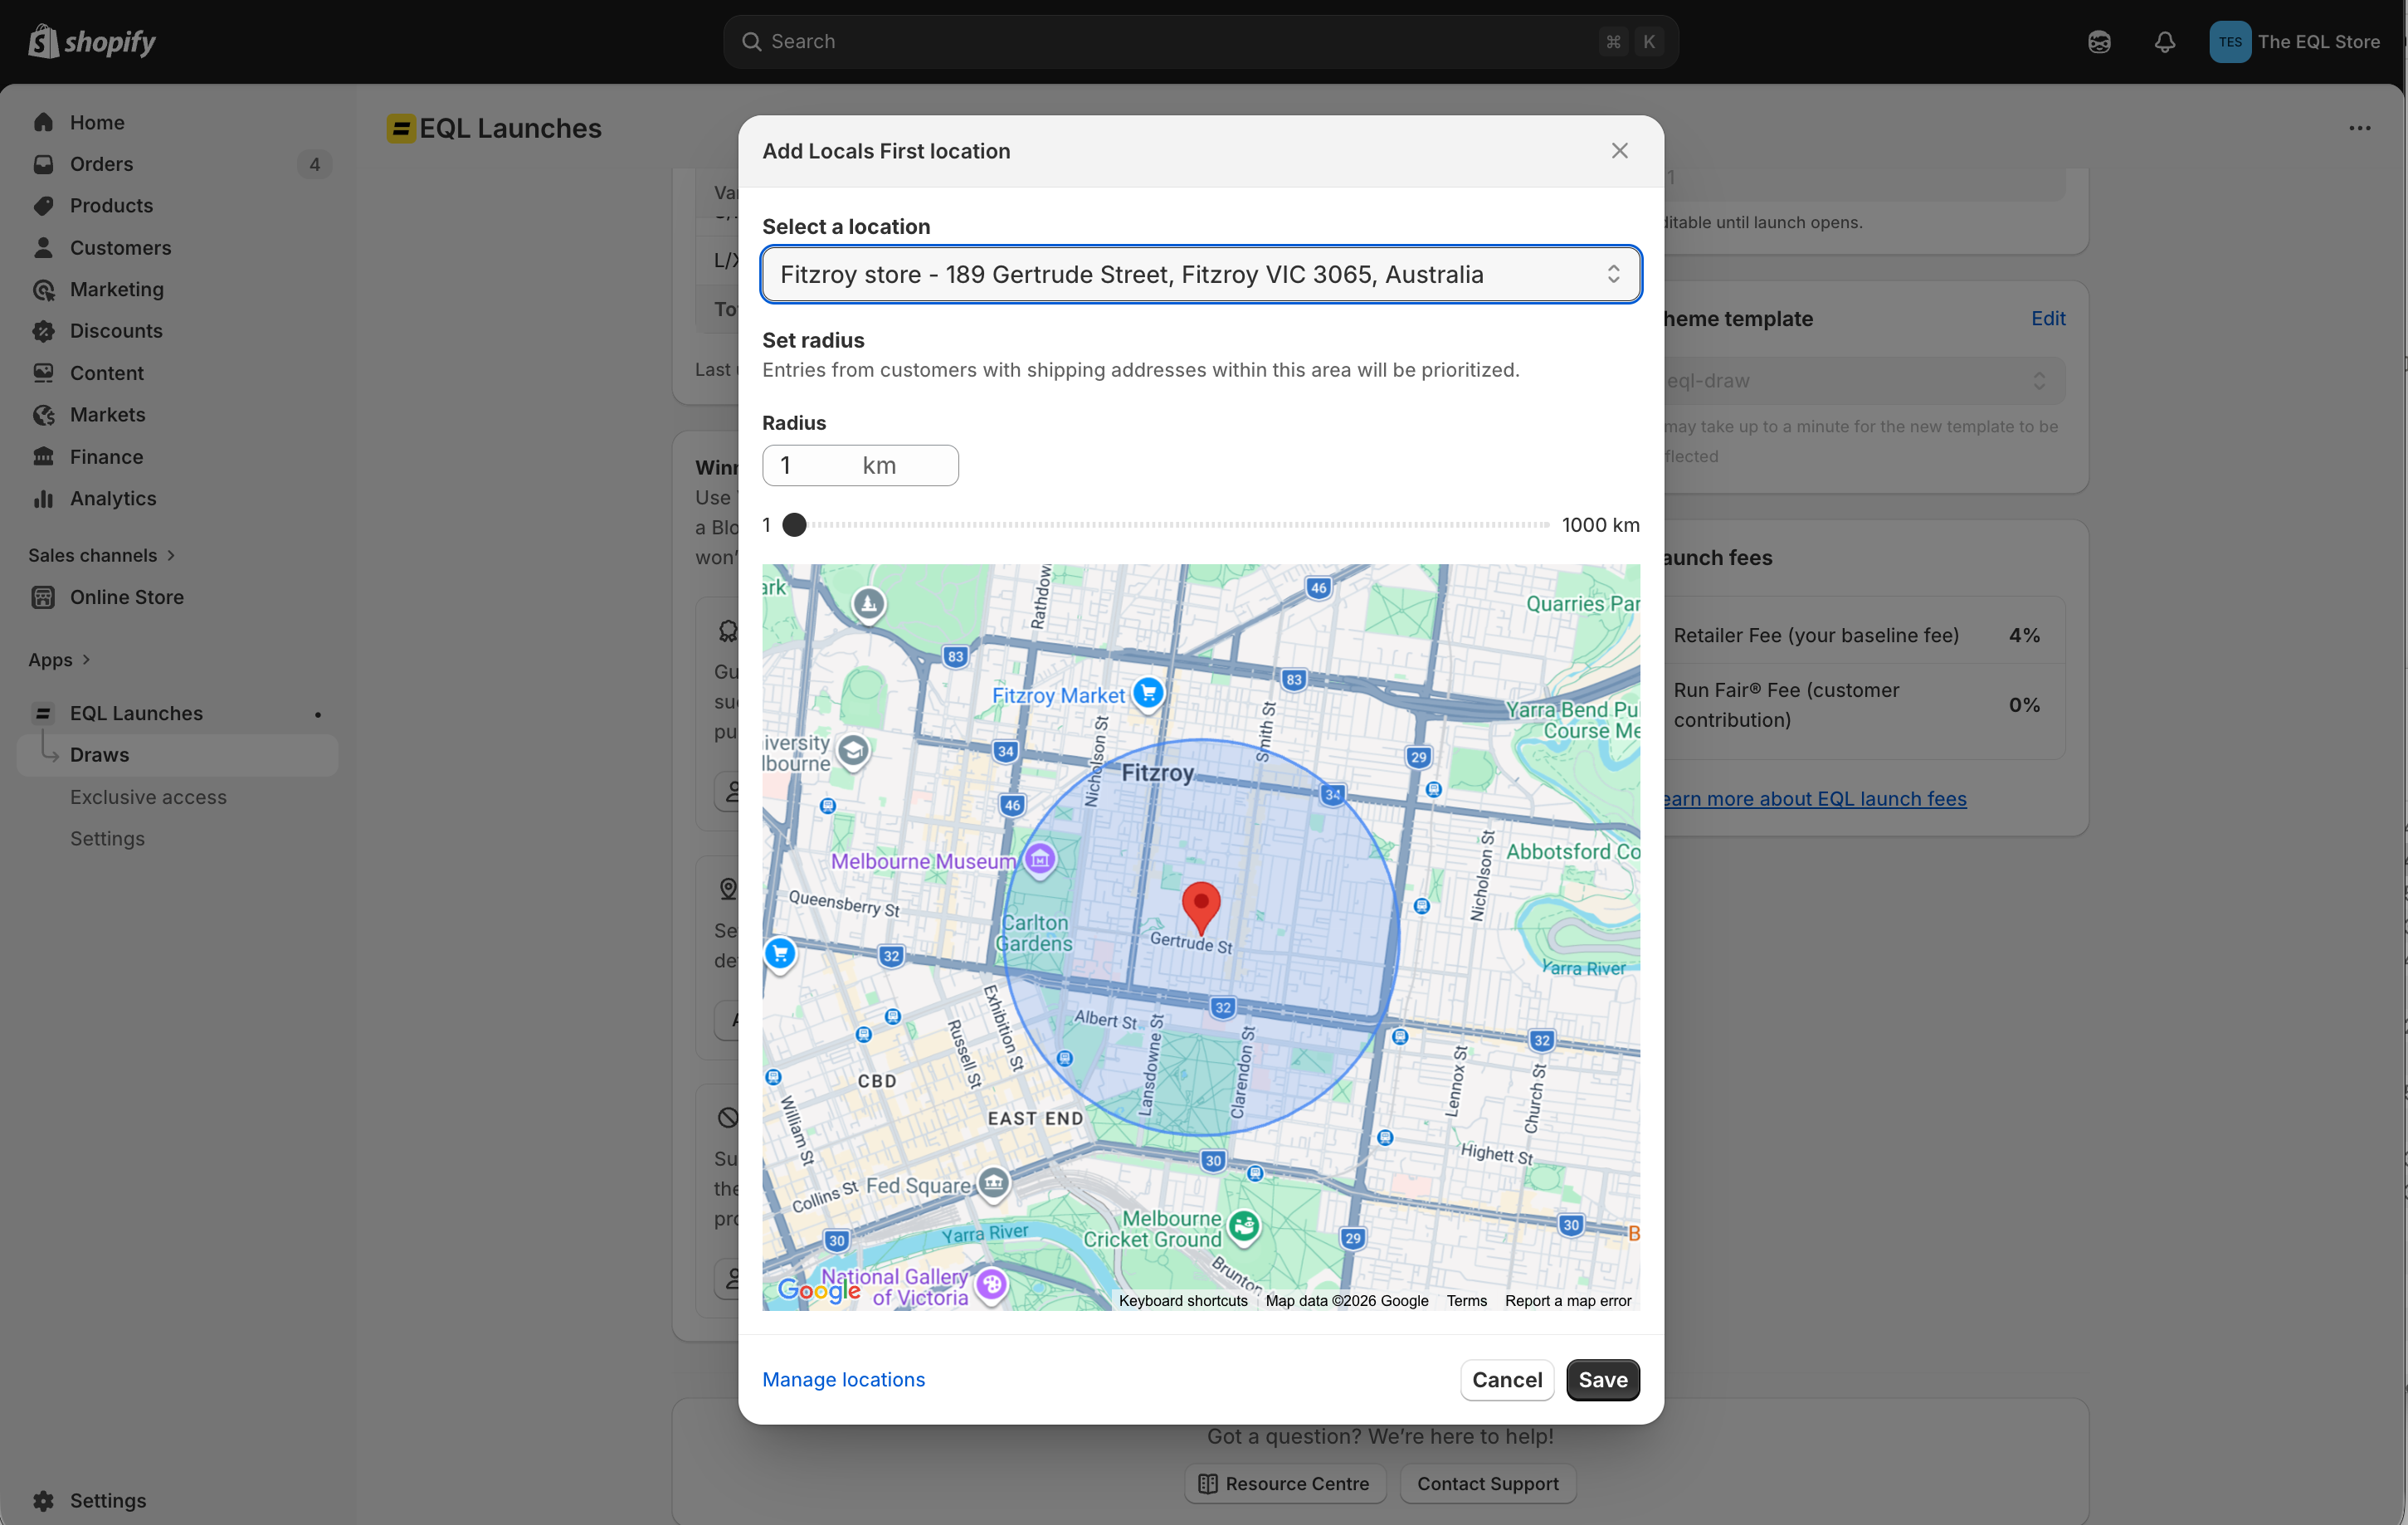Open Exclusive access page
This screenshot has height=1525, width=2408.
click(x=148, y=797)
